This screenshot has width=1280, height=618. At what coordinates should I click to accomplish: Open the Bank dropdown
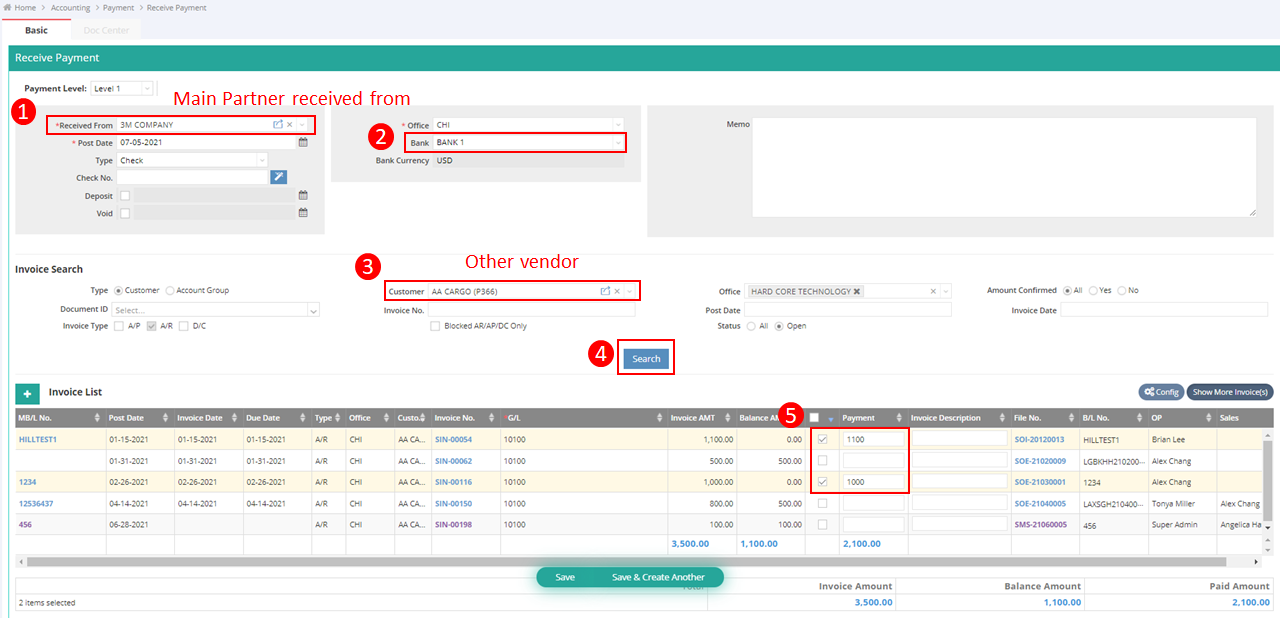[x=618, y=143]
